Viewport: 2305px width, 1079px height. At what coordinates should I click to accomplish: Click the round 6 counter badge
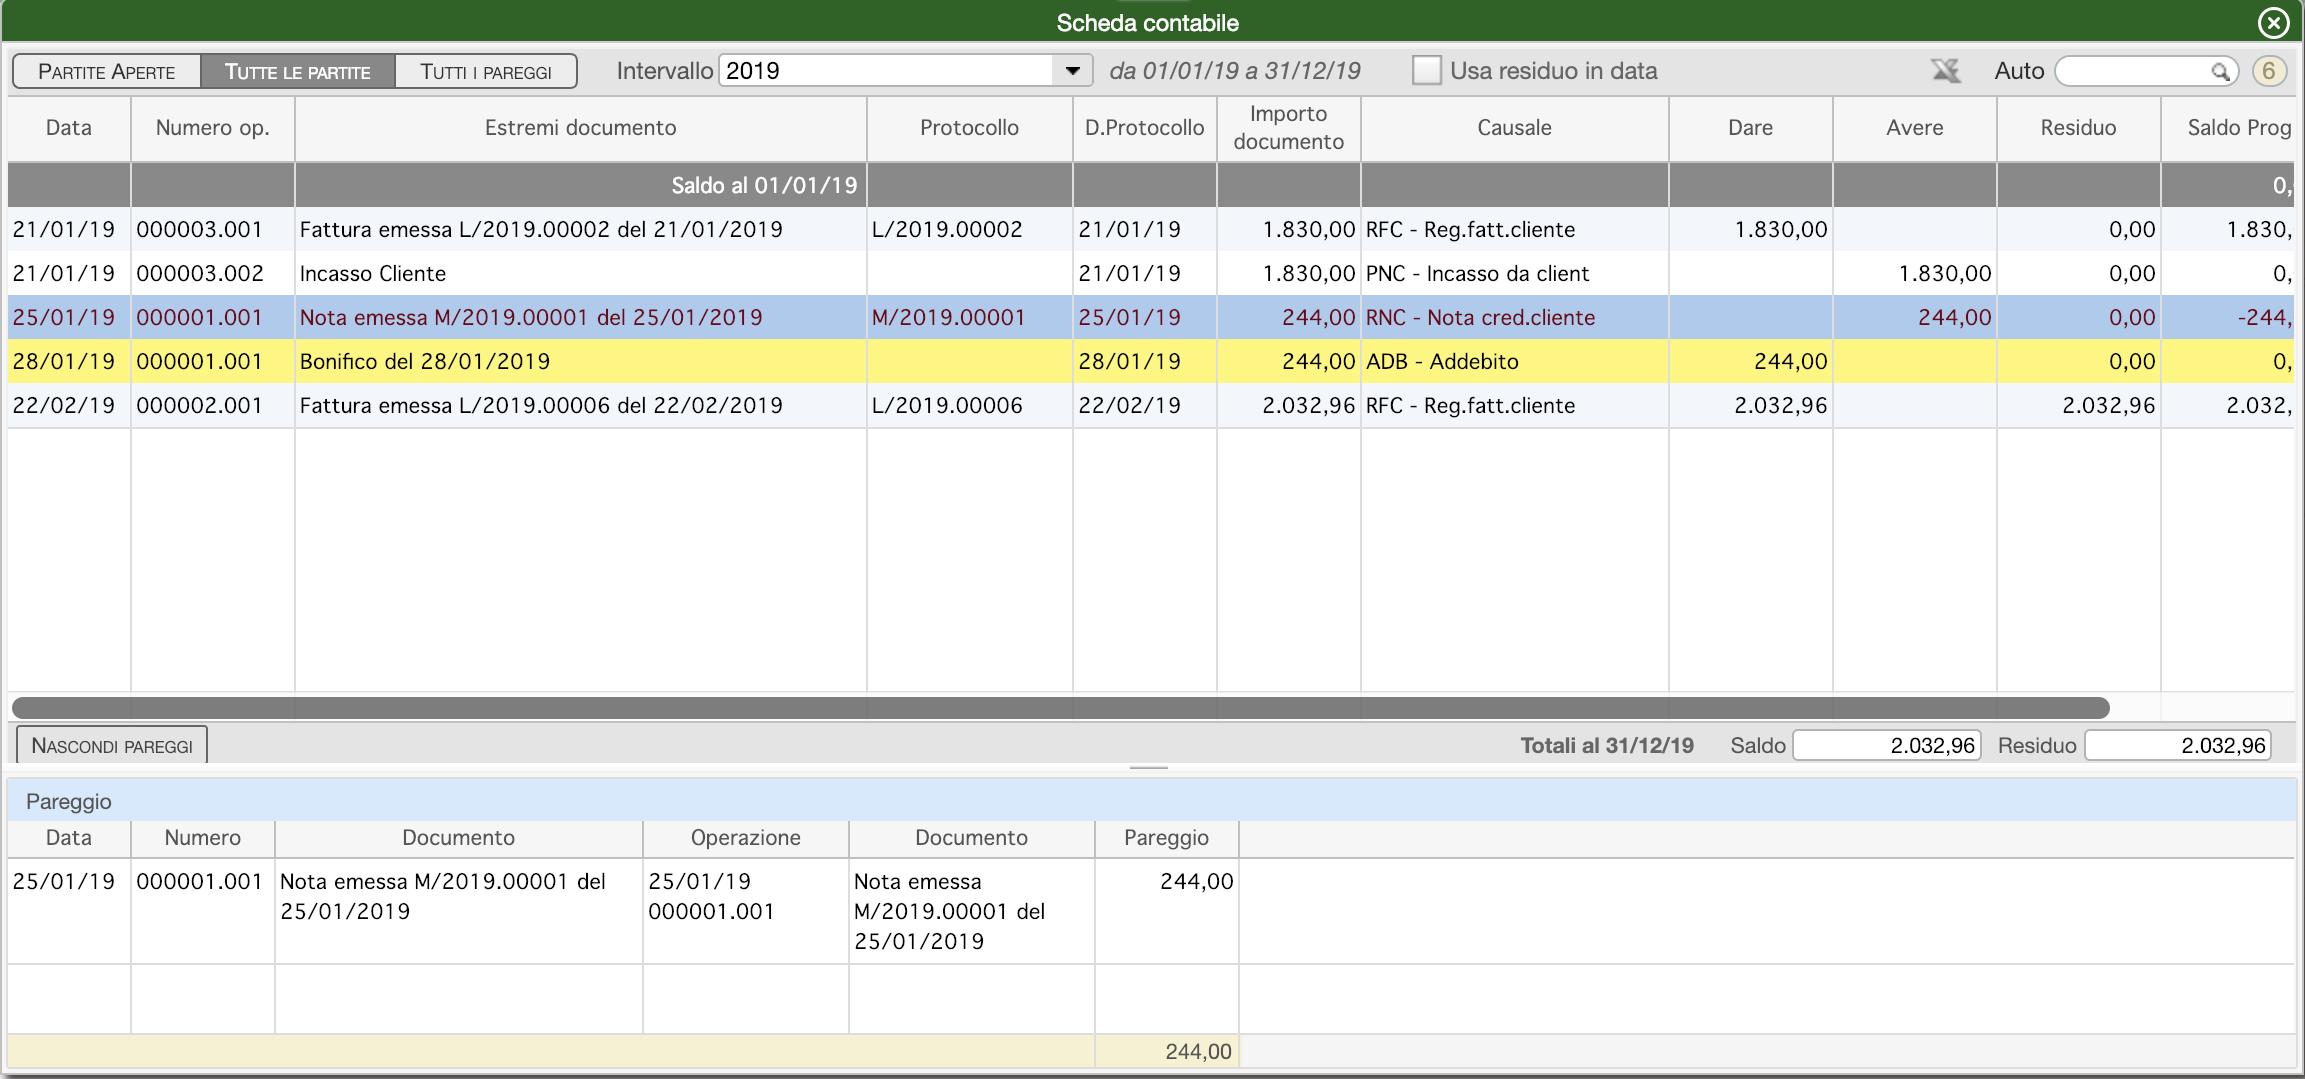[2269, 71]
